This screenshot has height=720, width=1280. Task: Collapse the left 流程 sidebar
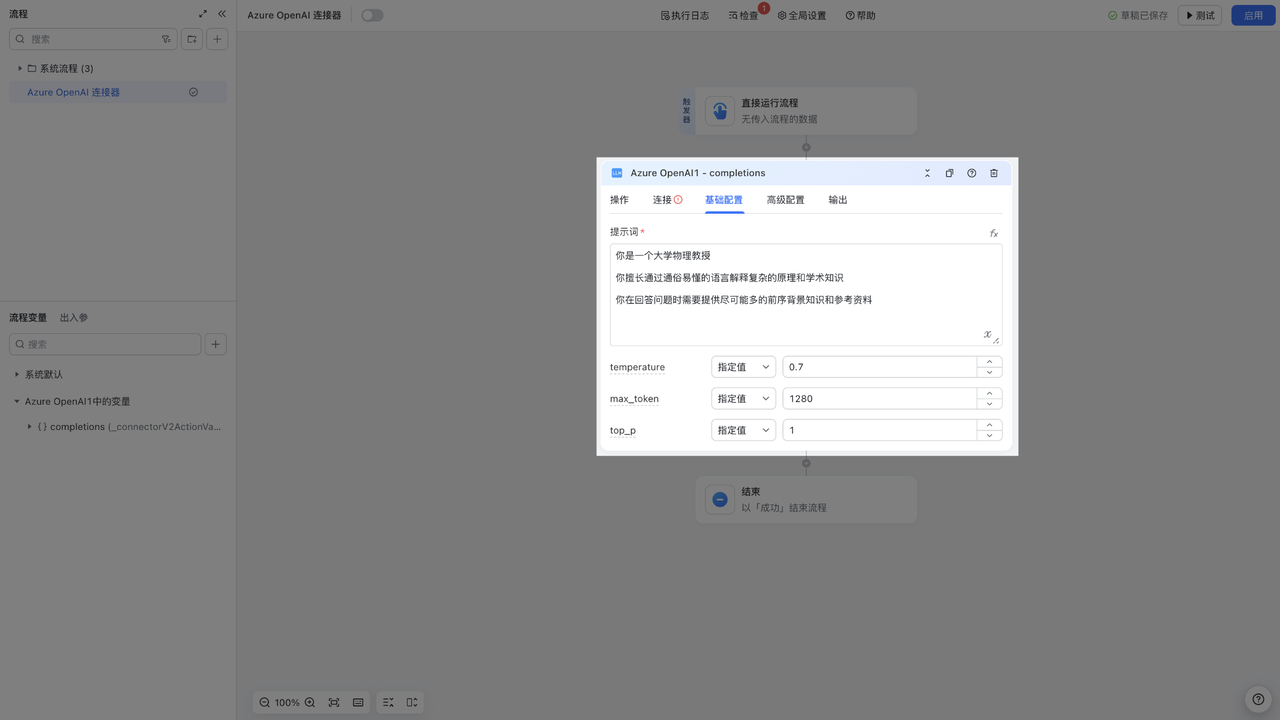[x=222, y=14]
